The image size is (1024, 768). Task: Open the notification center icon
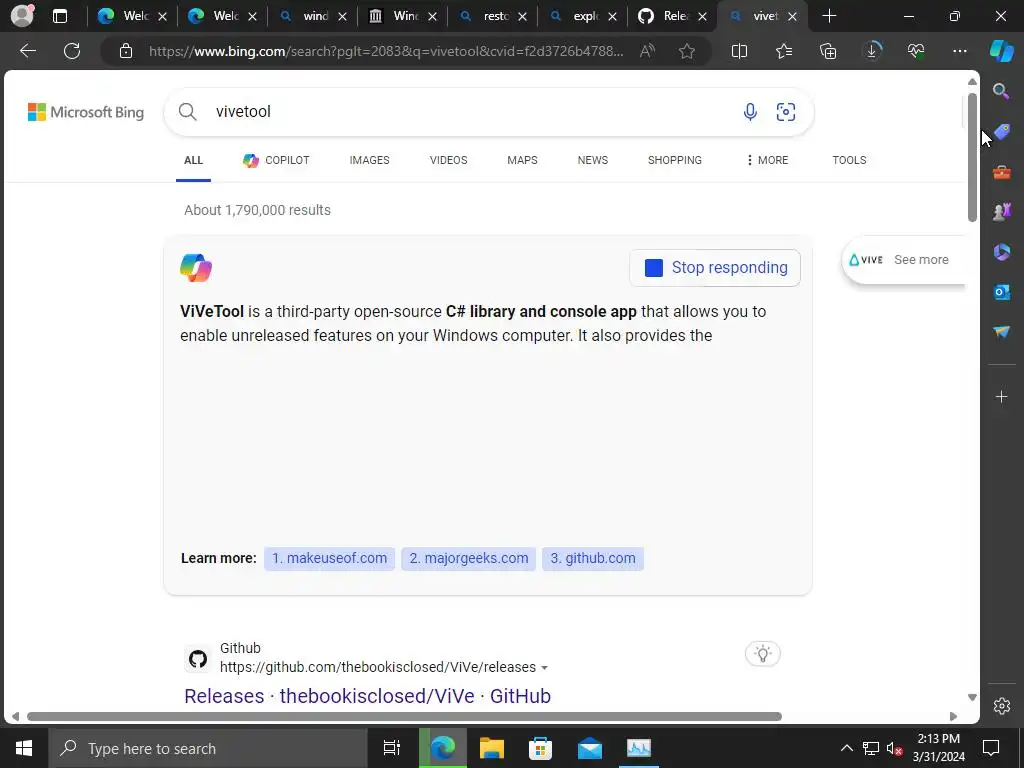pos(991,748)
